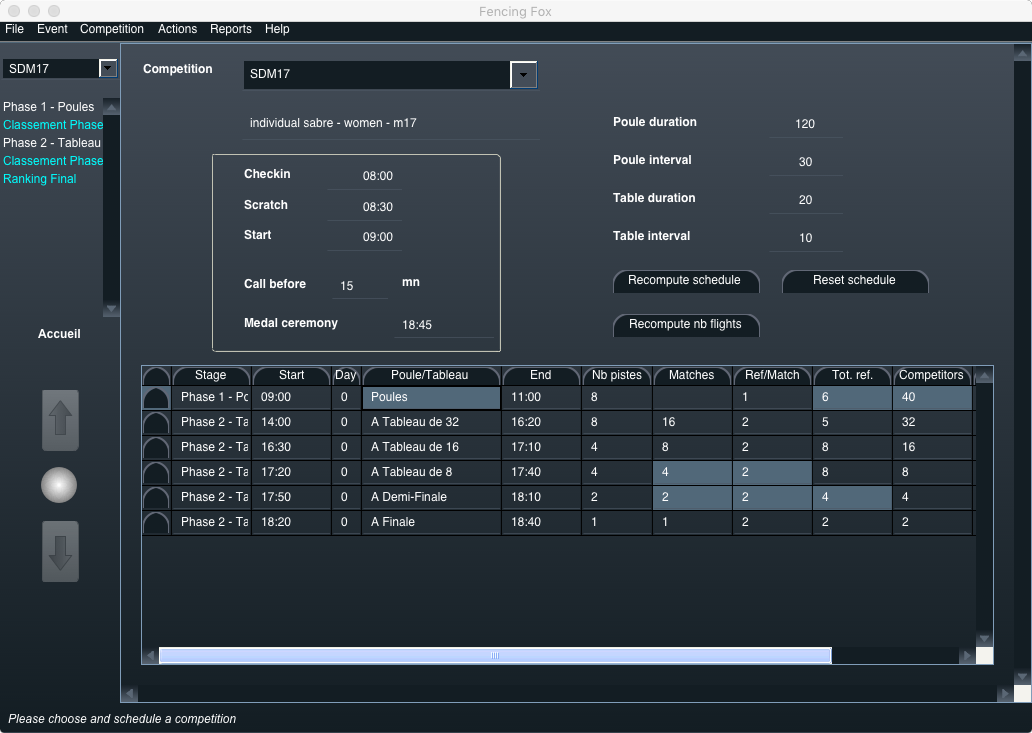The width and height of the screenshot is (1032, 733).
Task: Click the Start column header
Action: [291, 375]
